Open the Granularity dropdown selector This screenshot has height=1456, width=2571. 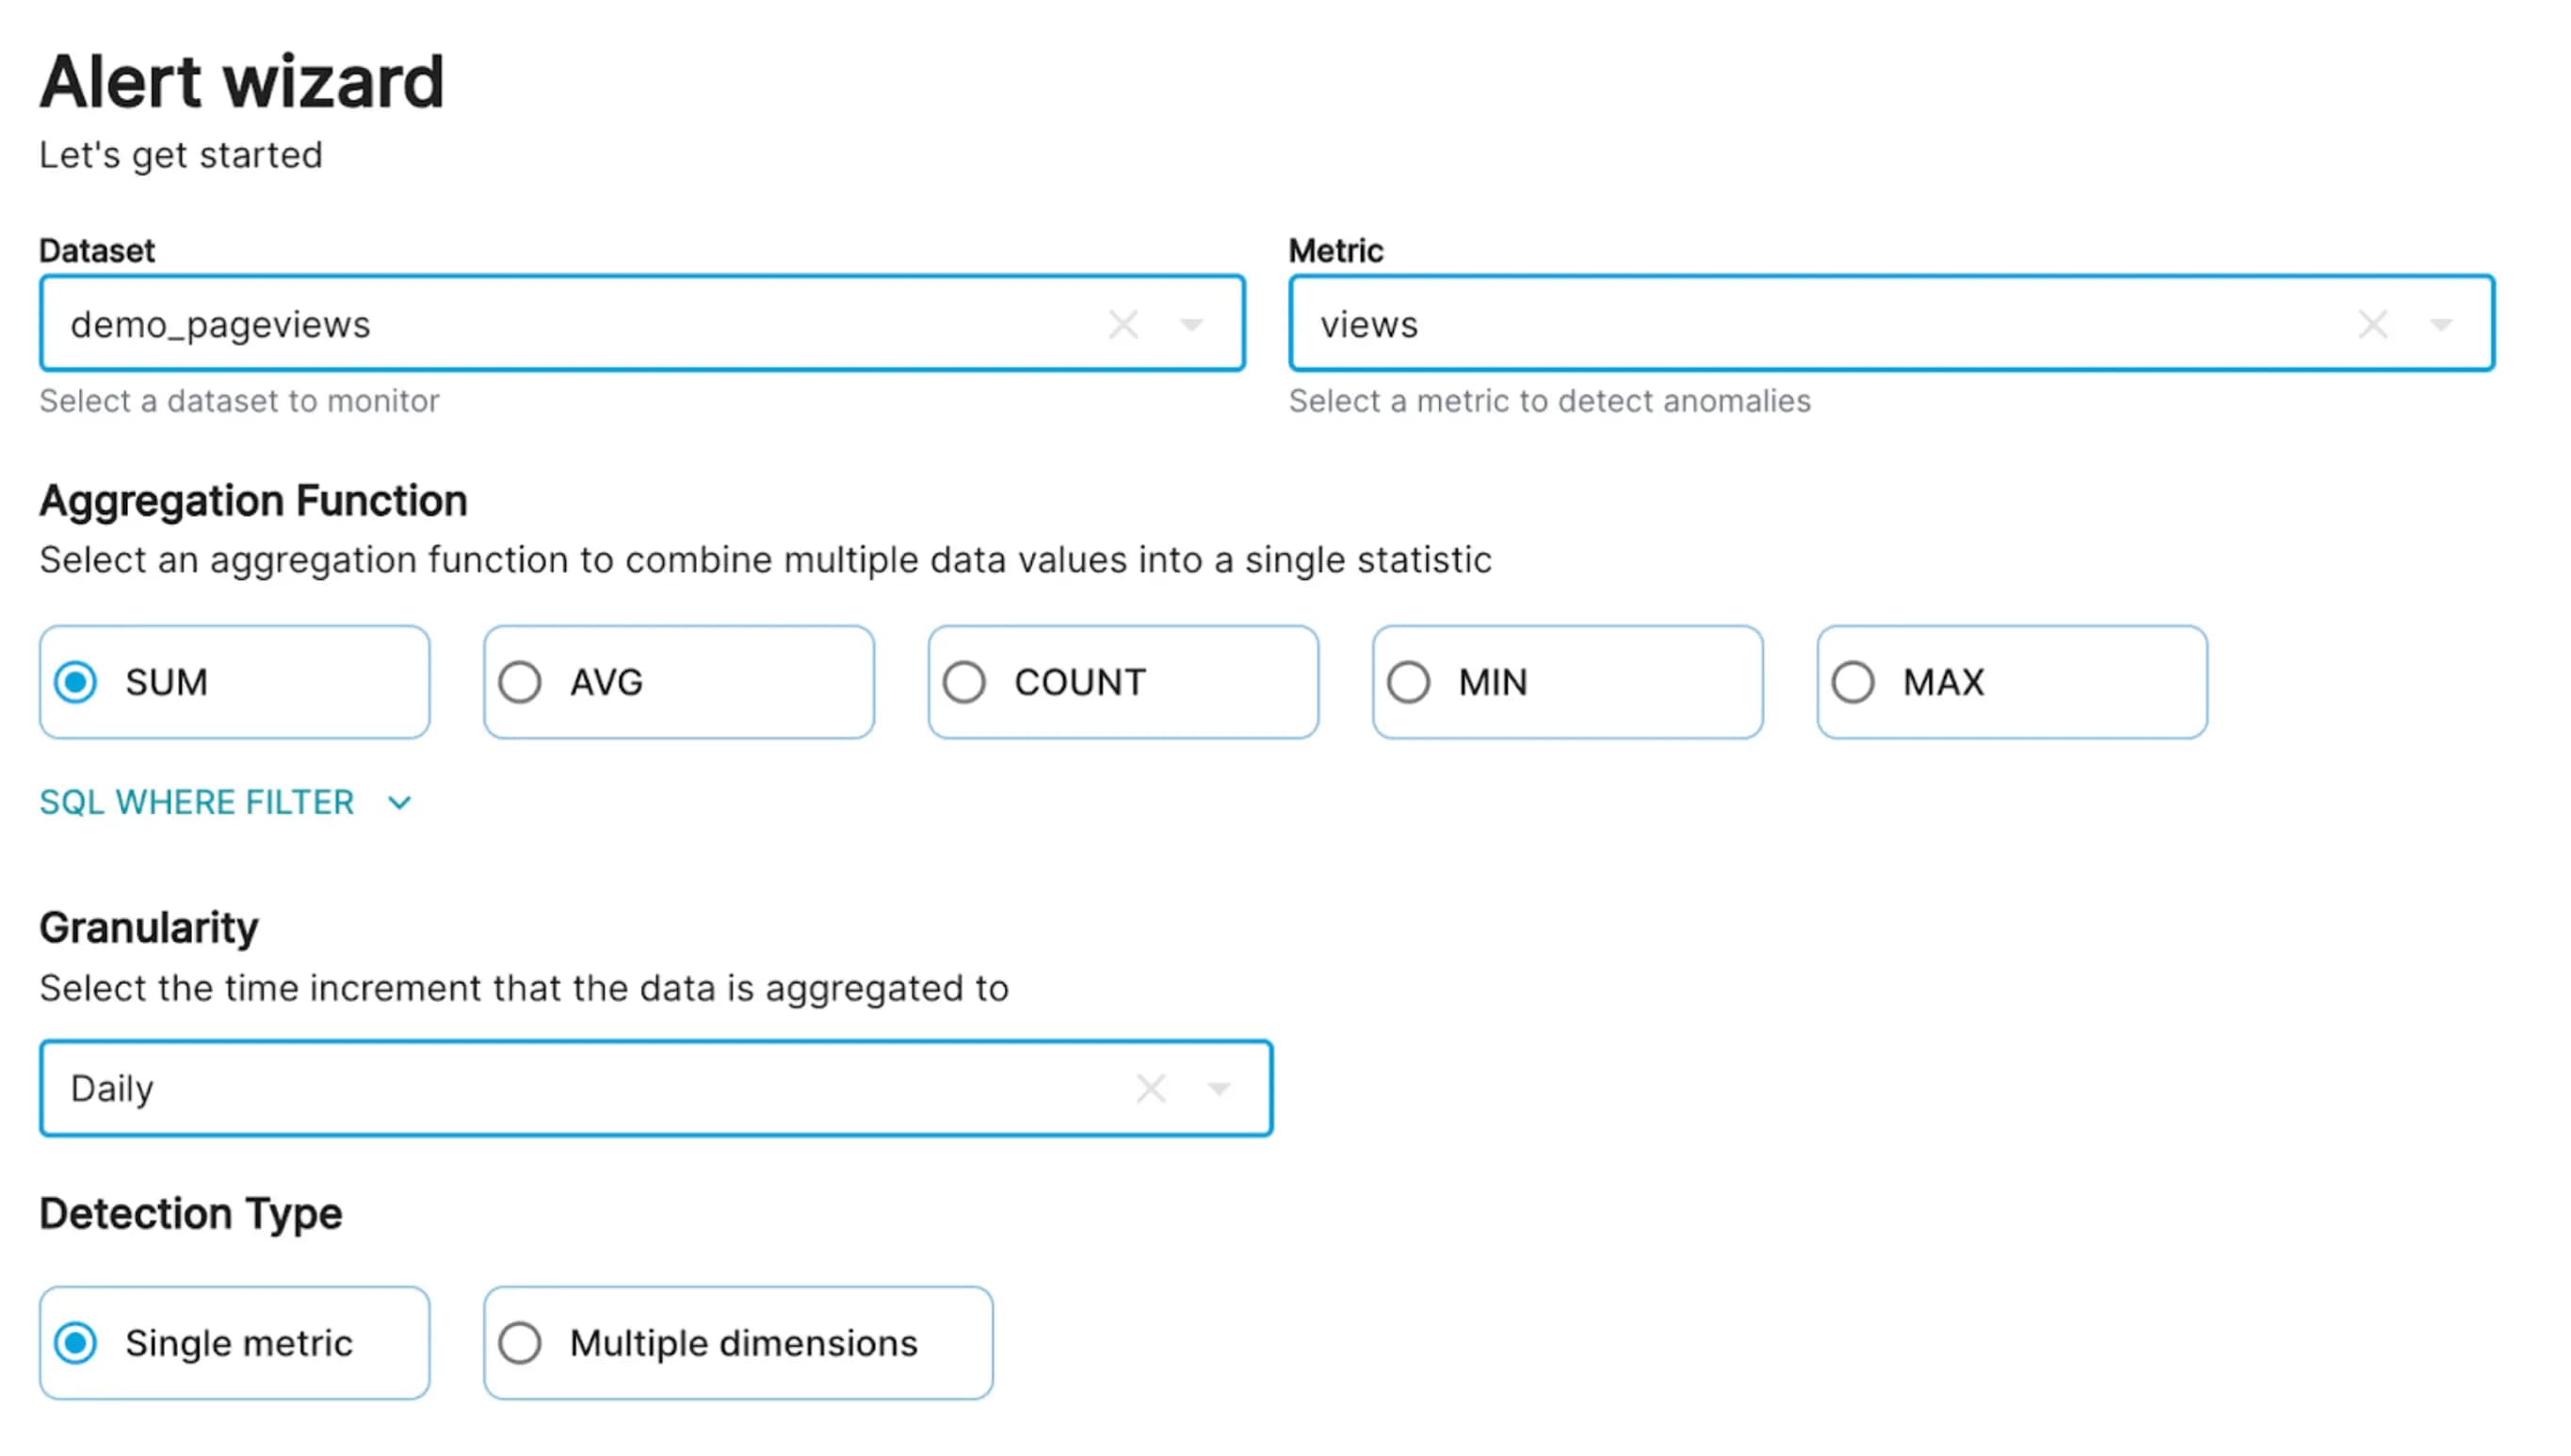[1222, 1087]
